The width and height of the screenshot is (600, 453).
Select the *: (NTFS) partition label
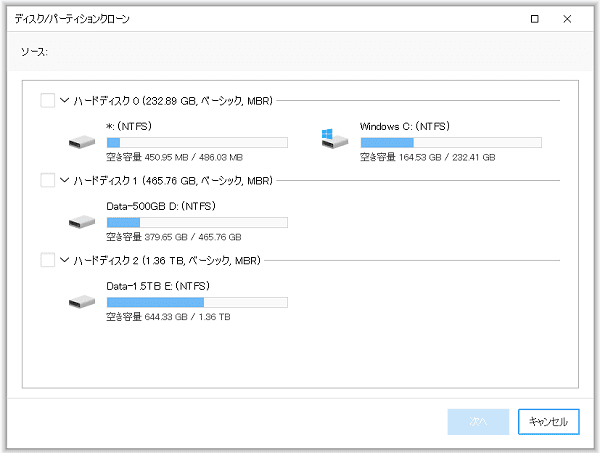click(x=131, y=127)
